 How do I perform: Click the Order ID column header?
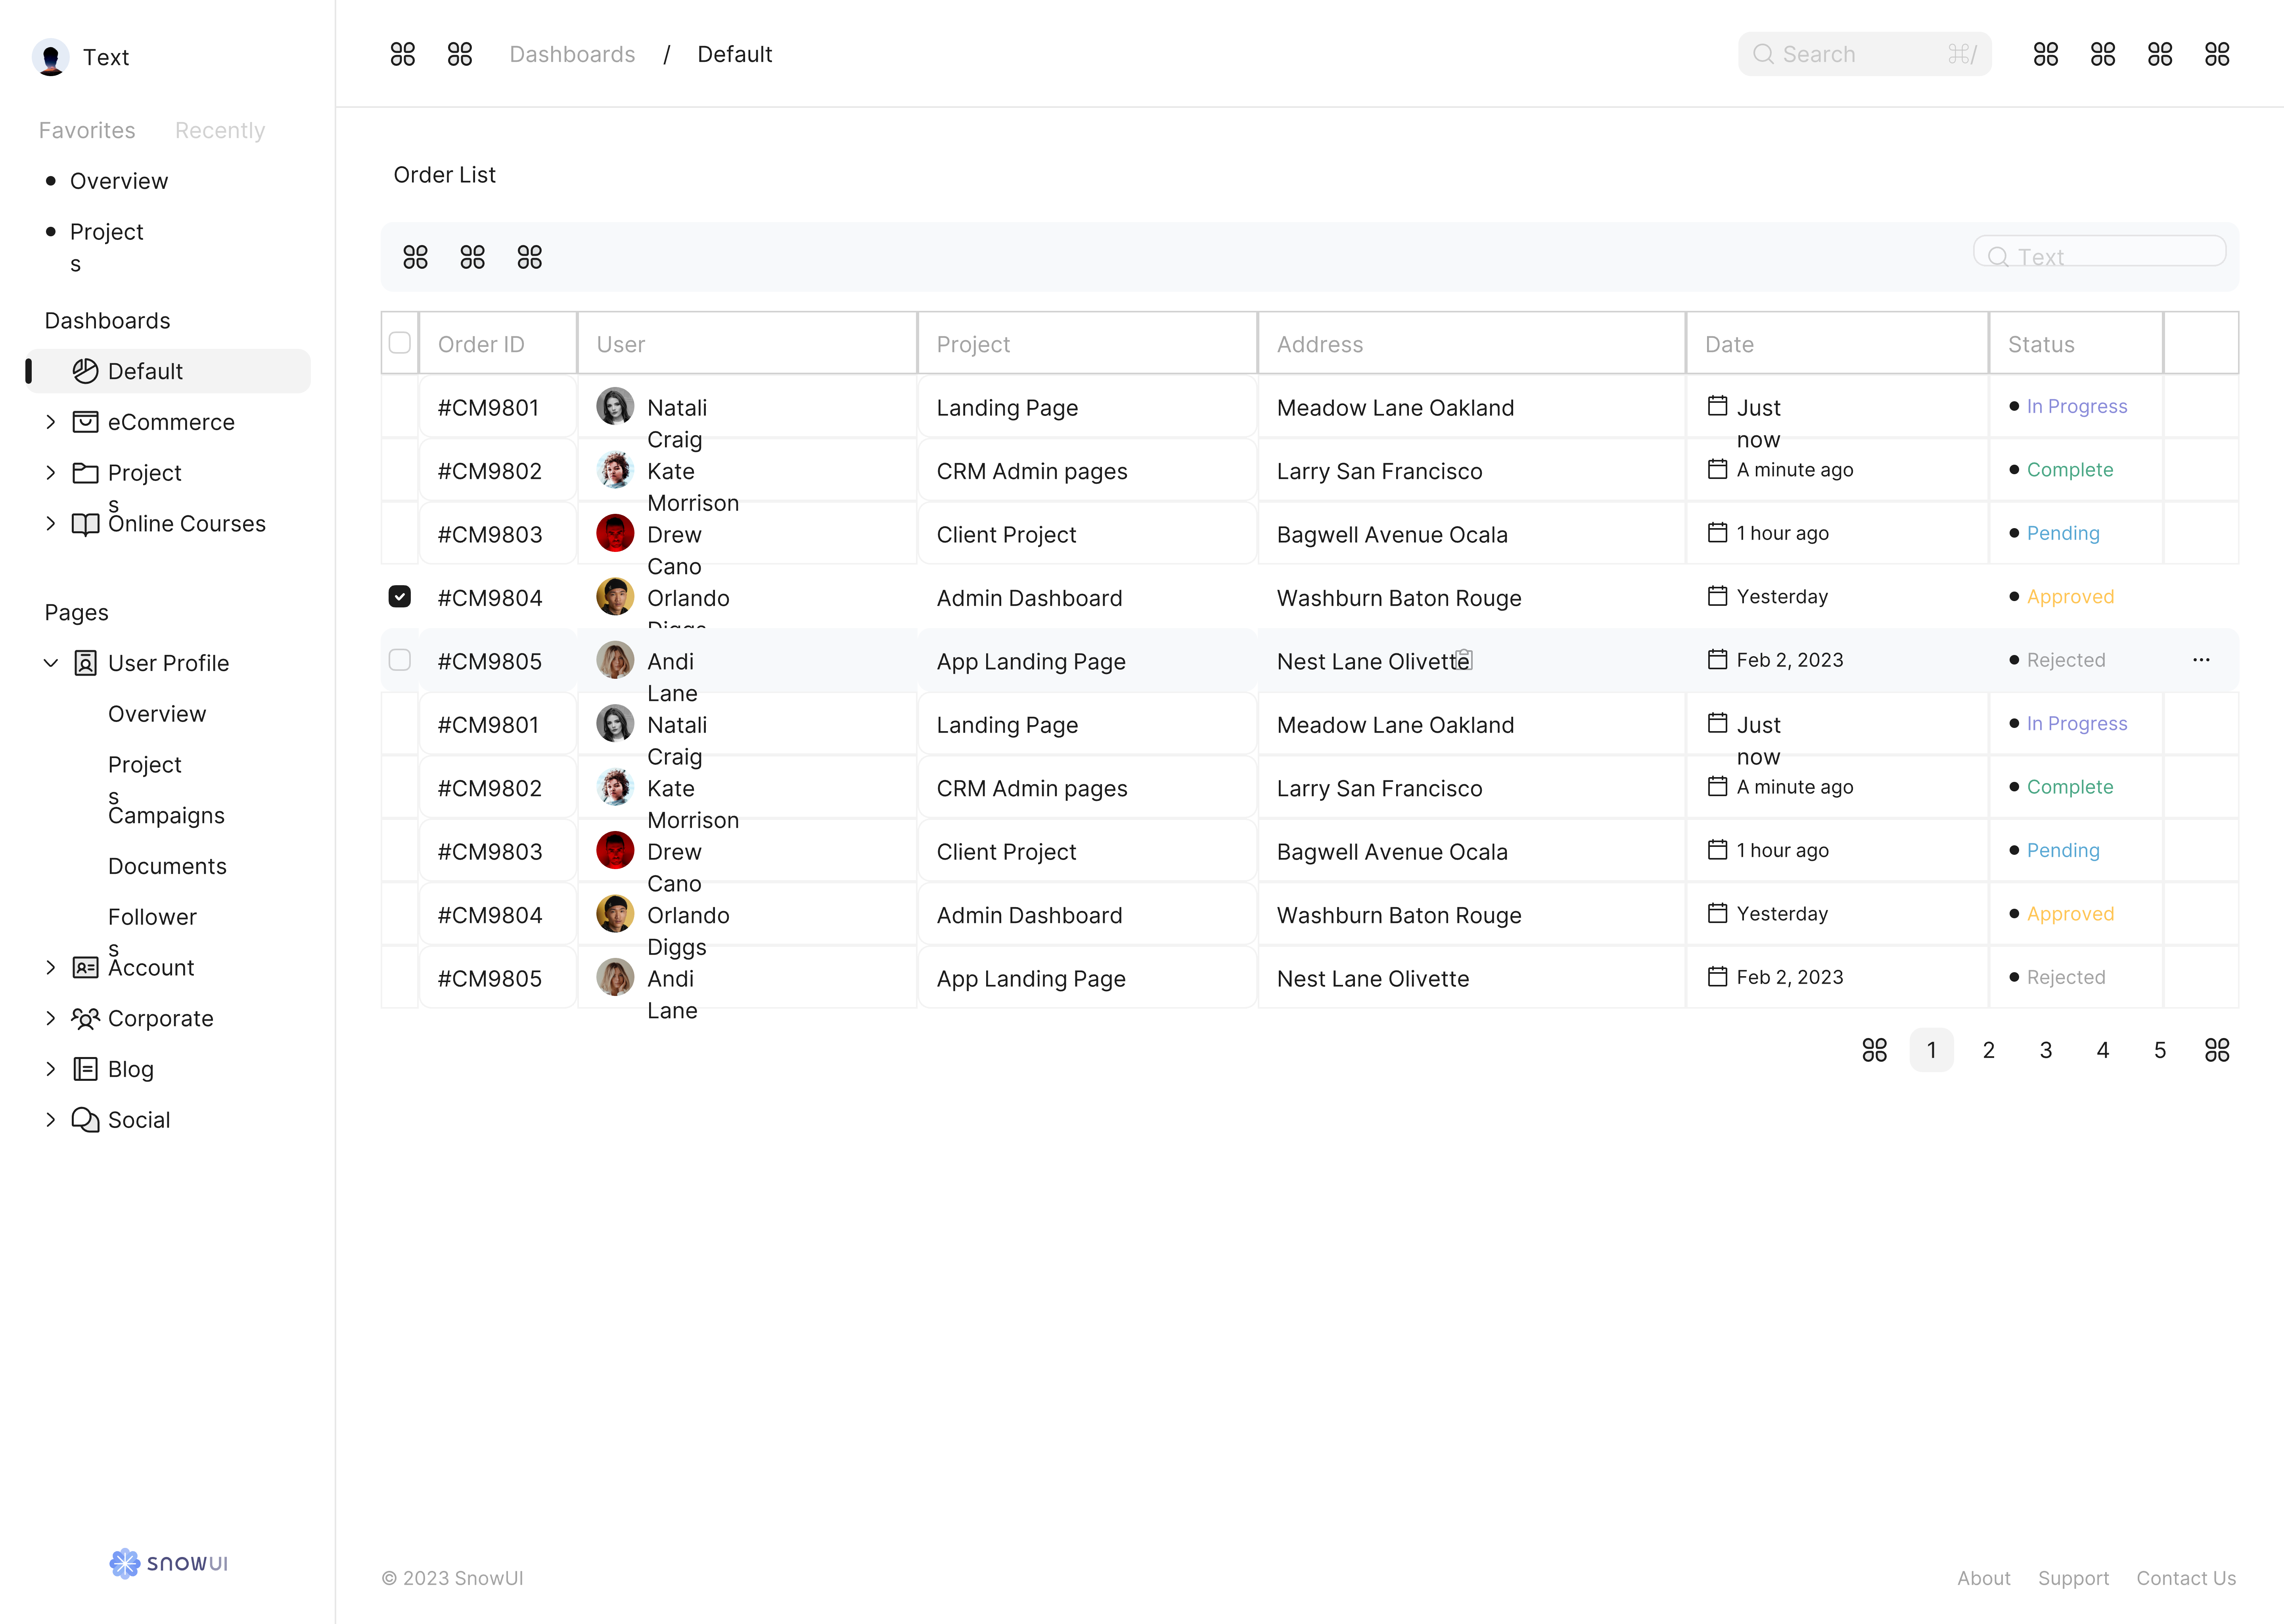(x=498, y=343)
